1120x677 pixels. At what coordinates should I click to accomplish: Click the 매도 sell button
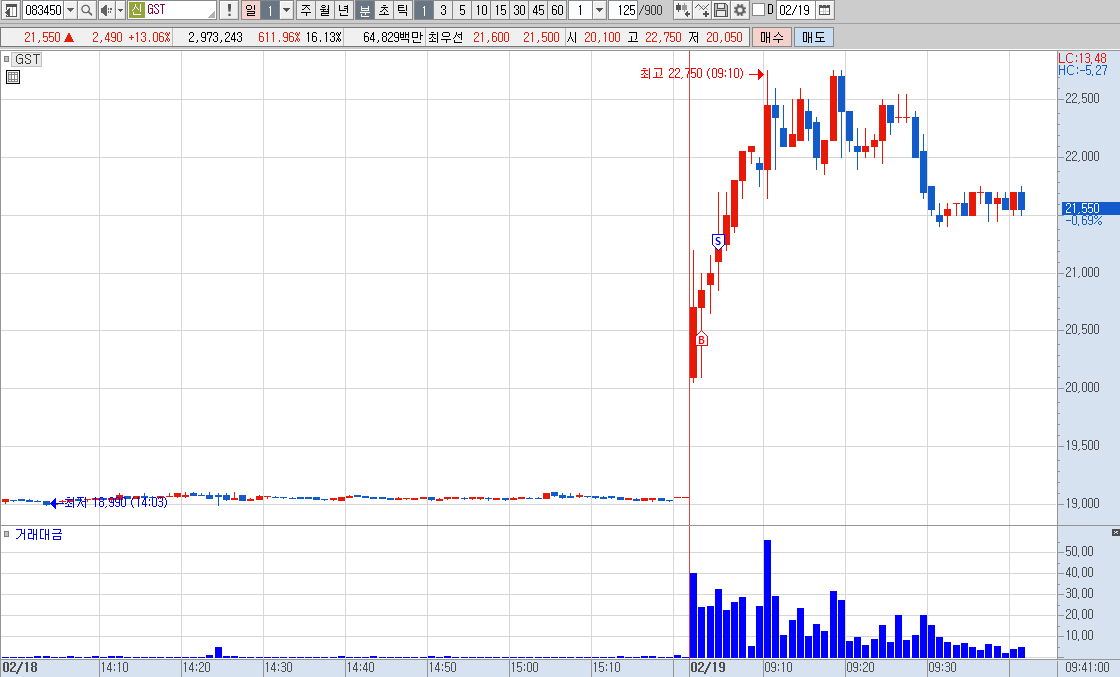pyautogui.click(x=814, y=37)
